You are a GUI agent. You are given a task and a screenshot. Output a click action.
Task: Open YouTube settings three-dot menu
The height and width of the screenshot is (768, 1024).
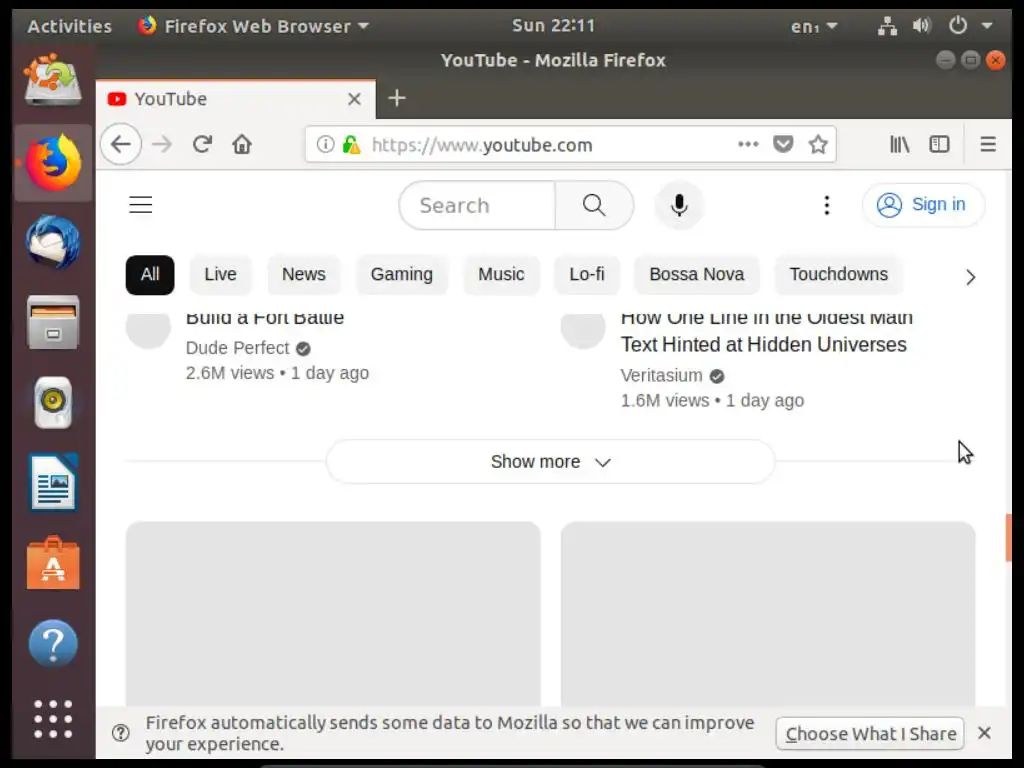[827, 205]
